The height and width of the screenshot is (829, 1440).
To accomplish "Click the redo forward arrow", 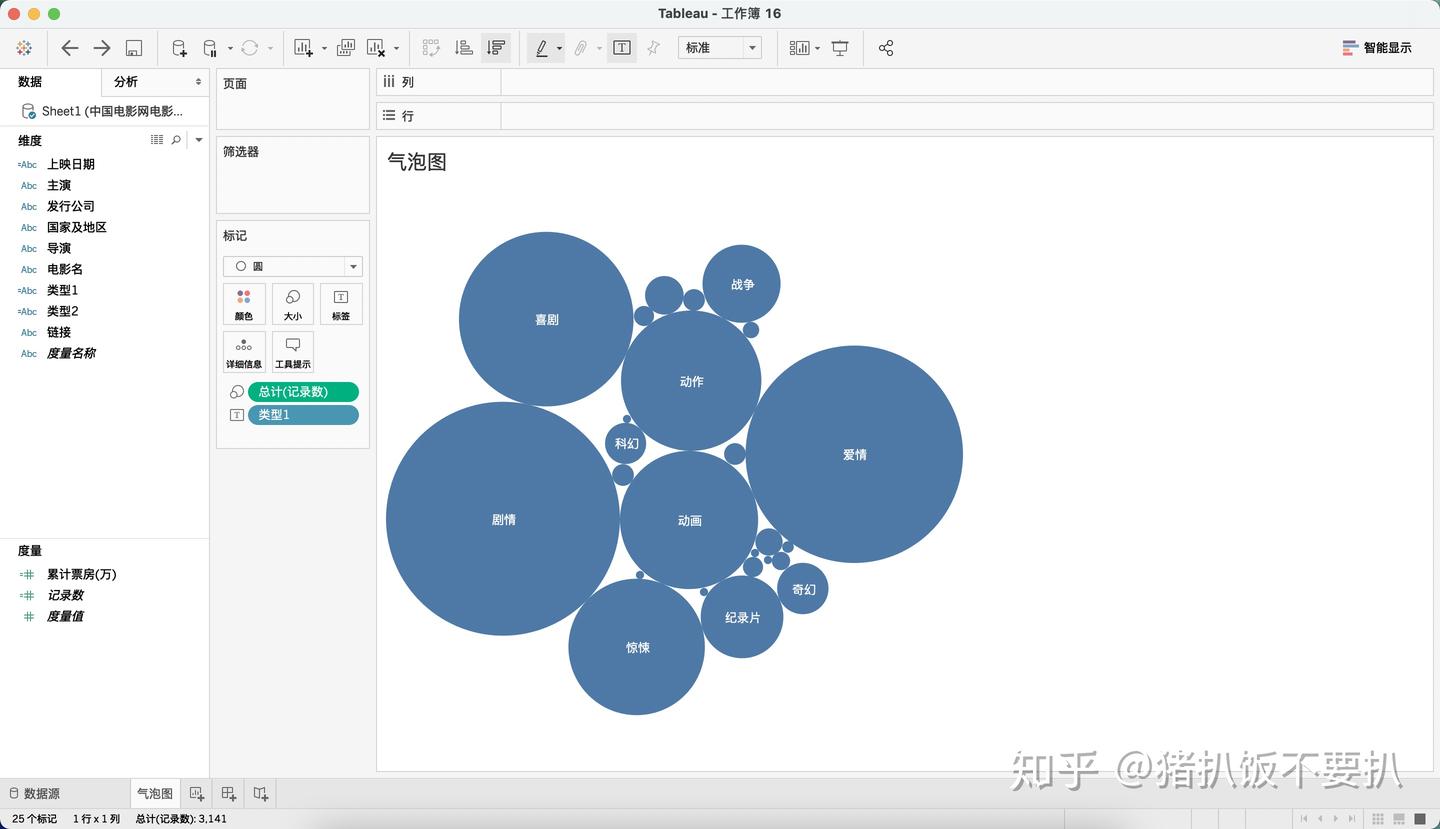I will [x=102, y=48].
